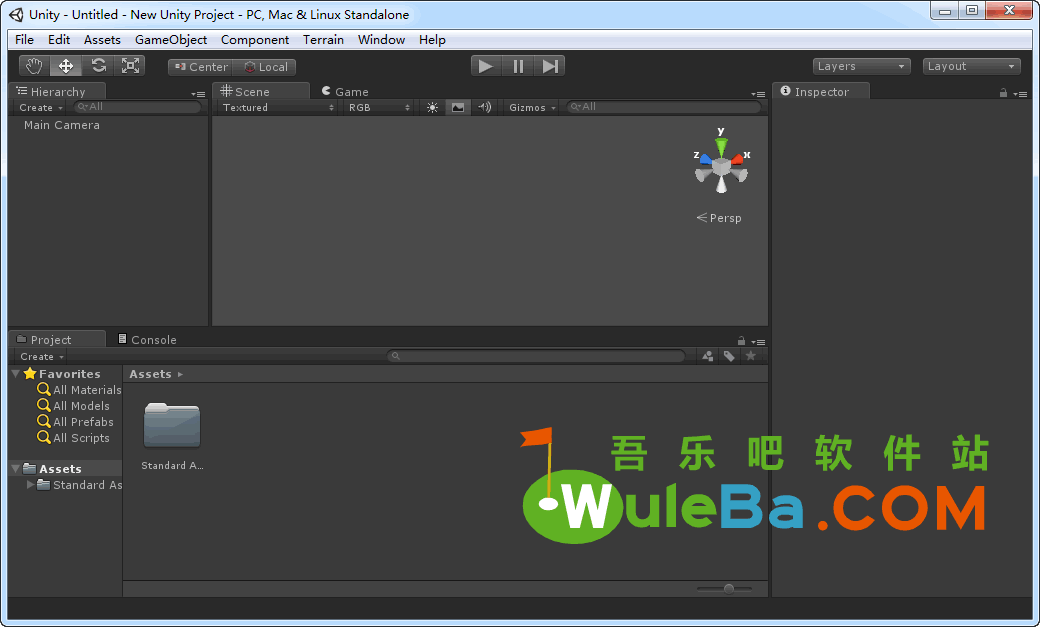Open the Scene panel options menu
Image resolution: width=1040 pixels, height=627 pixels.
pos(758,94)
